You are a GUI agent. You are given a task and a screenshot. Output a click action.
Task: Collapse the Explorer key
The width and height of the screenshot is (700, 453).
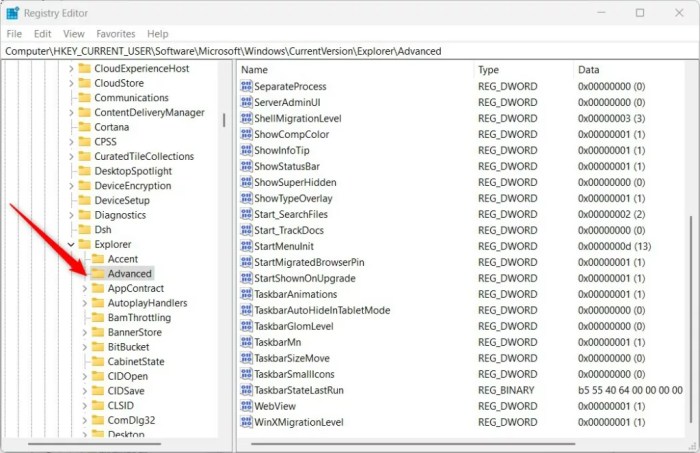click(x=71, y=245)
